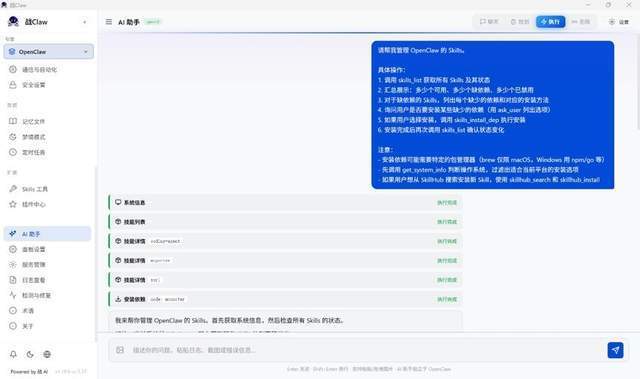Select the blue 执行 mode button in header
640x379 pixels.
[x=550, y=22]
